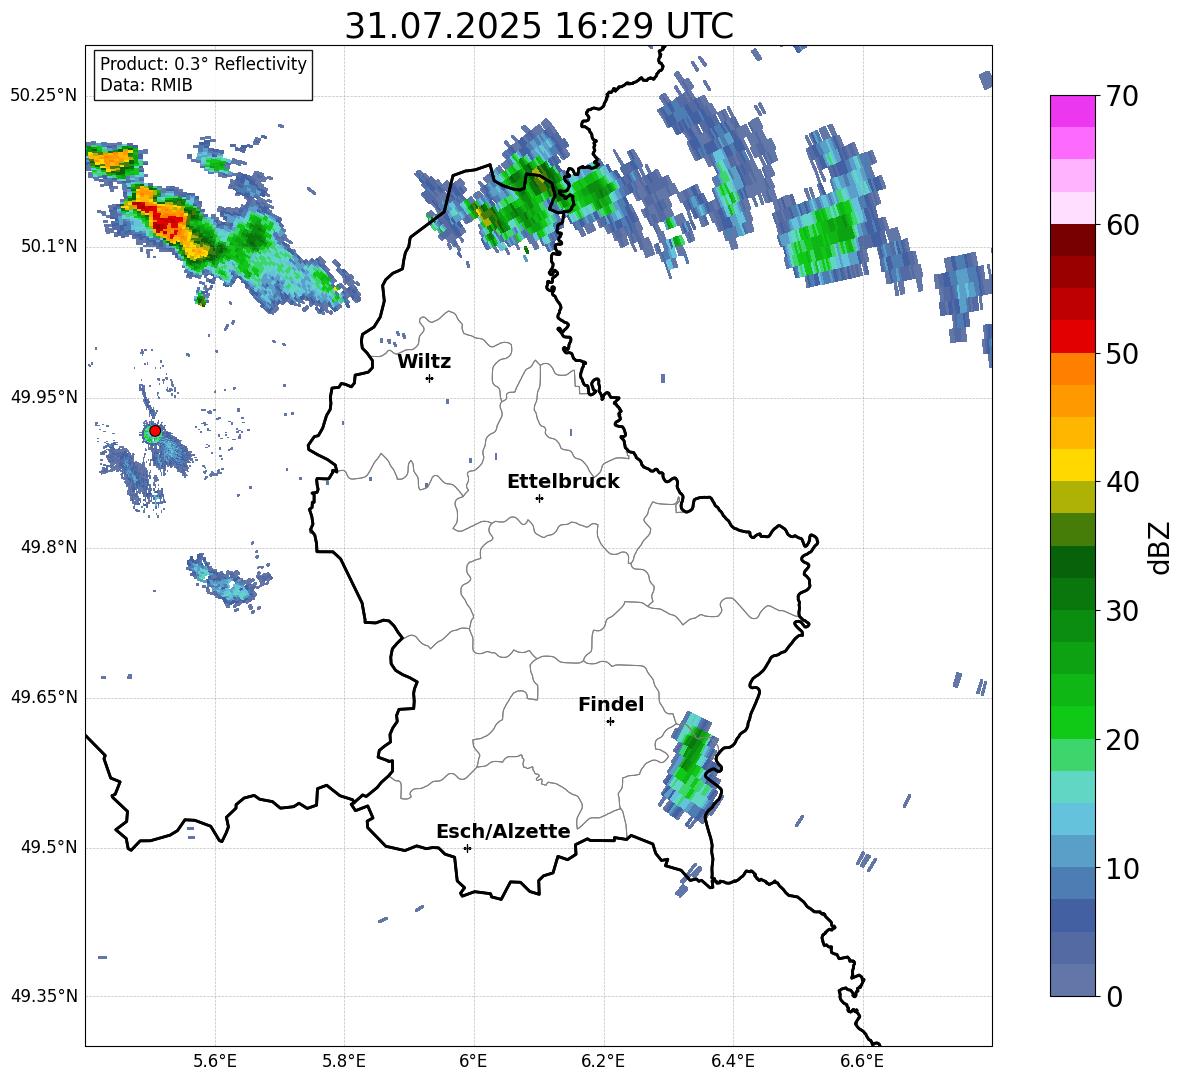Click the Product: 0.3° Reflectivity text

[x=203, y=64]
